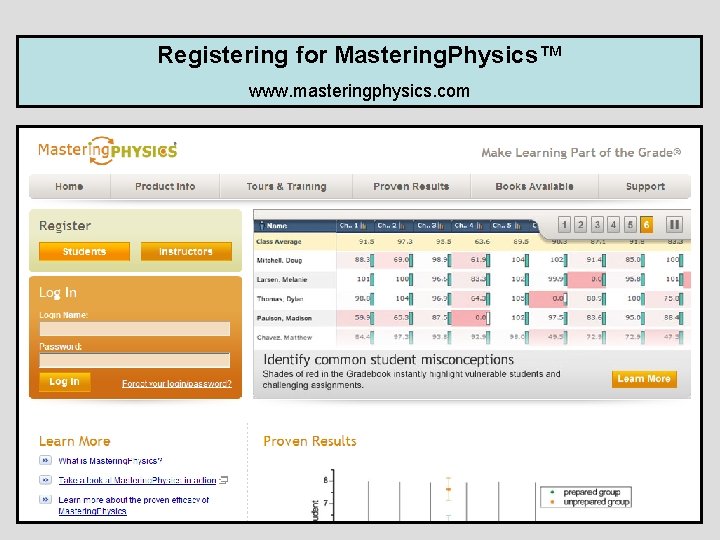Select student Paulson, Madison
This screenshot has height=540, width=720.
click(284, 318)
